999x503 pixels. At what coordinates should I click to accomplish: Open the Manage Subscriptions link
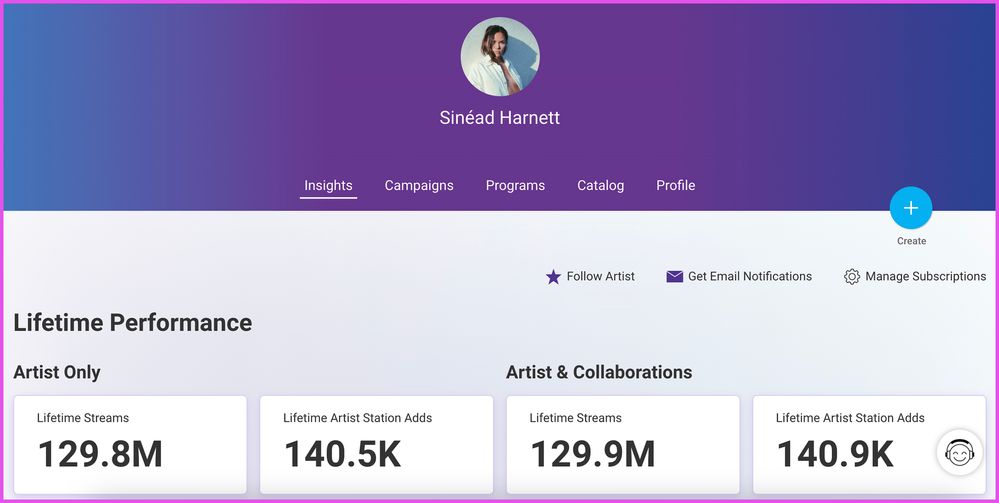pos(925,276)
